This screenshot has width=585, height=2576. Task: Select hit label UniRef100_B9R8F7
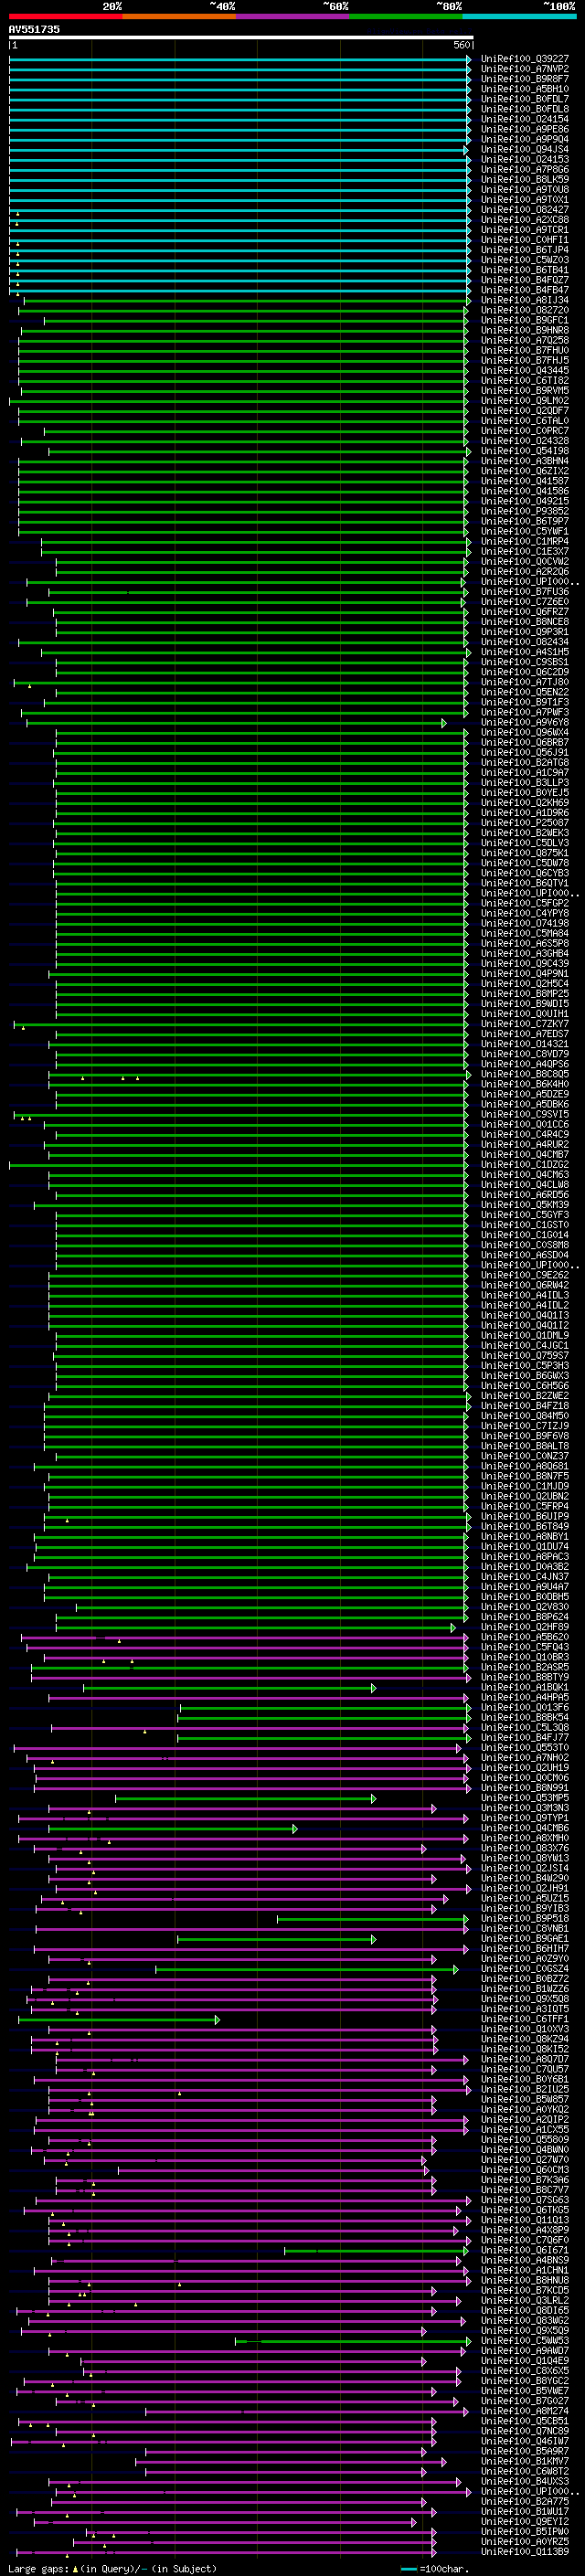click(x=525, y=79)
